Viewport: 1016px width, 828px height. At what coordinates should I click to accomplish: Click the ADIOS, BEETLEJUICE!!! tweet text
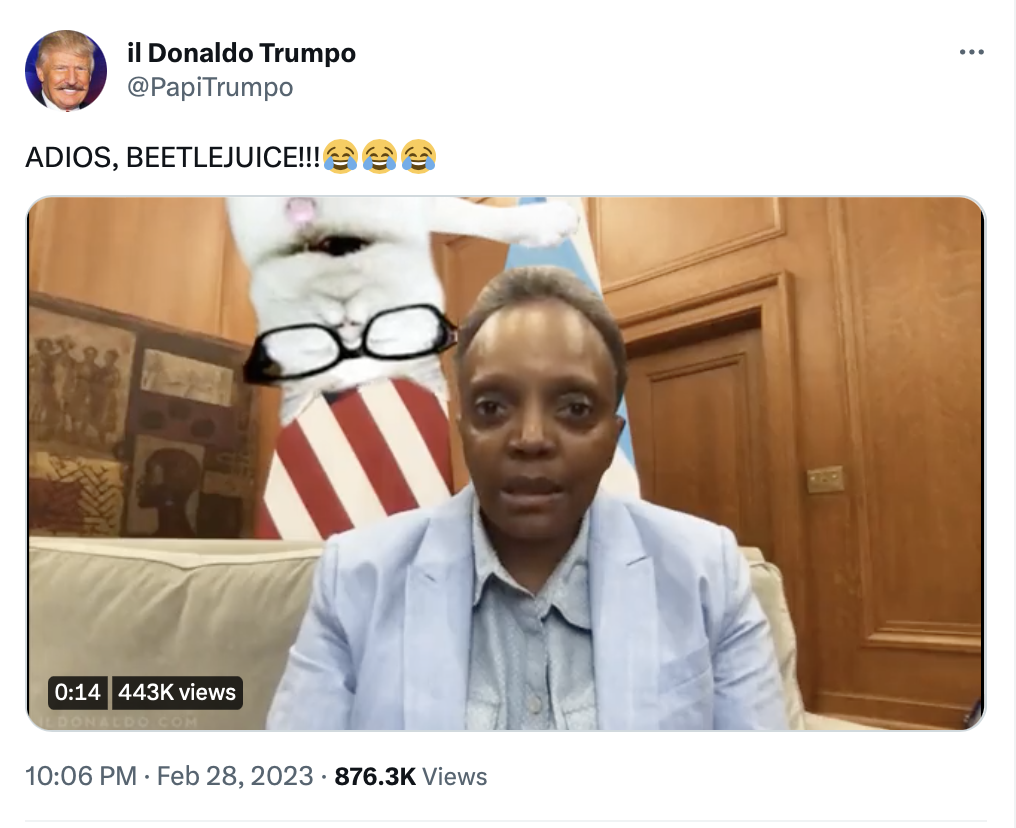[x=172, y=157]
